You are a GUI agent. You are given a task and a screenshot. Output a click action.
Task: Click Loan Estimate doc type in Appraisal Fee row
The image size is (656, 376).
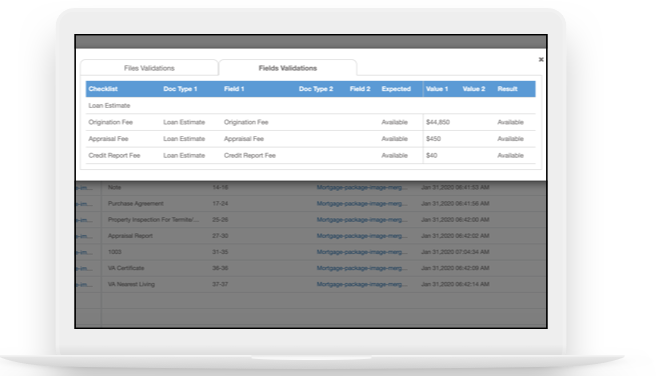(184, 138)
